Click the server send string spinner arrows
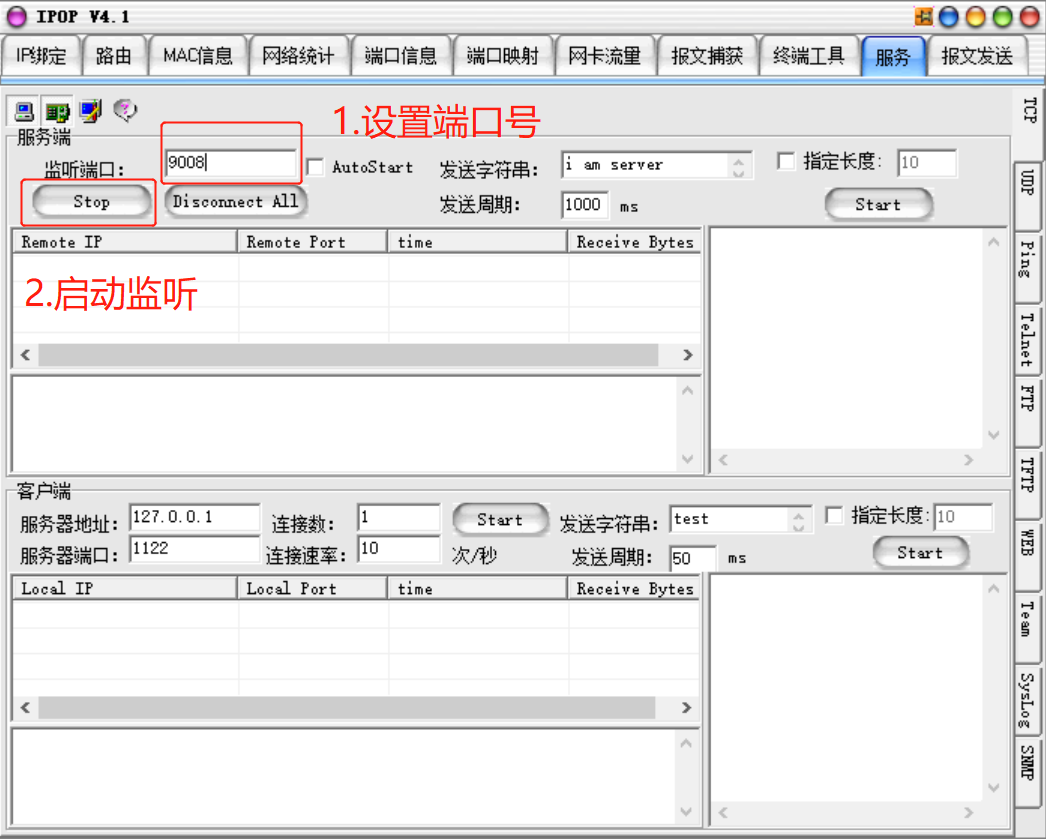This screenshot has height=840, width=1046. pyautogui.click(x=739, y=166)
